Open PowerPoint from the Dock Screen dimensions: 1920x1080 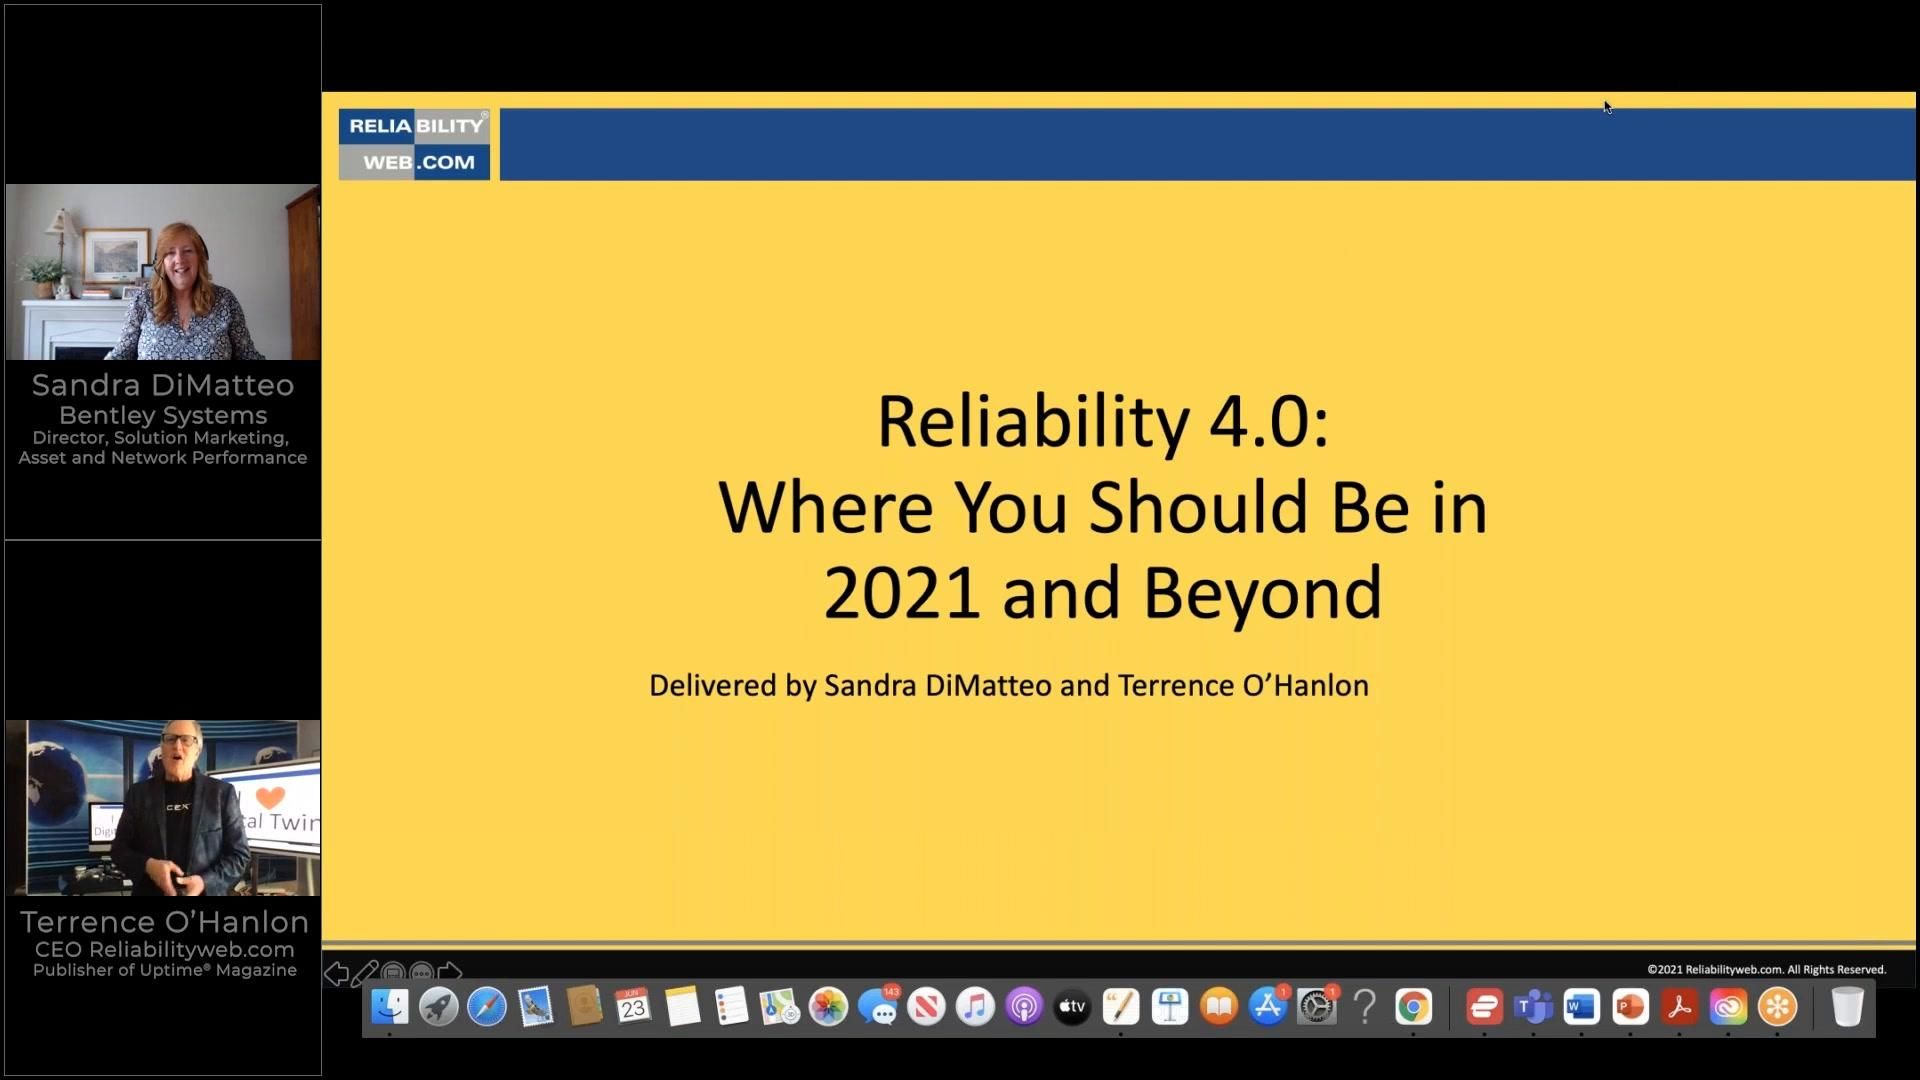coord(1630,1008)
